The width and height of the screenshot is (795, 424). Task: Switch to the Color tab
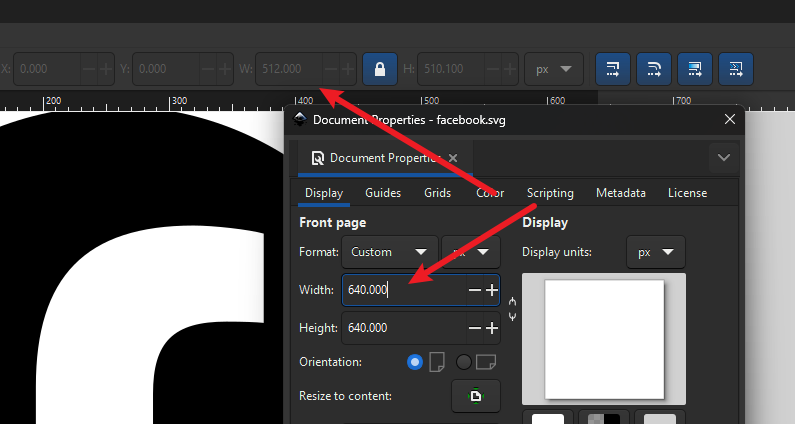[x=490, y=193]
